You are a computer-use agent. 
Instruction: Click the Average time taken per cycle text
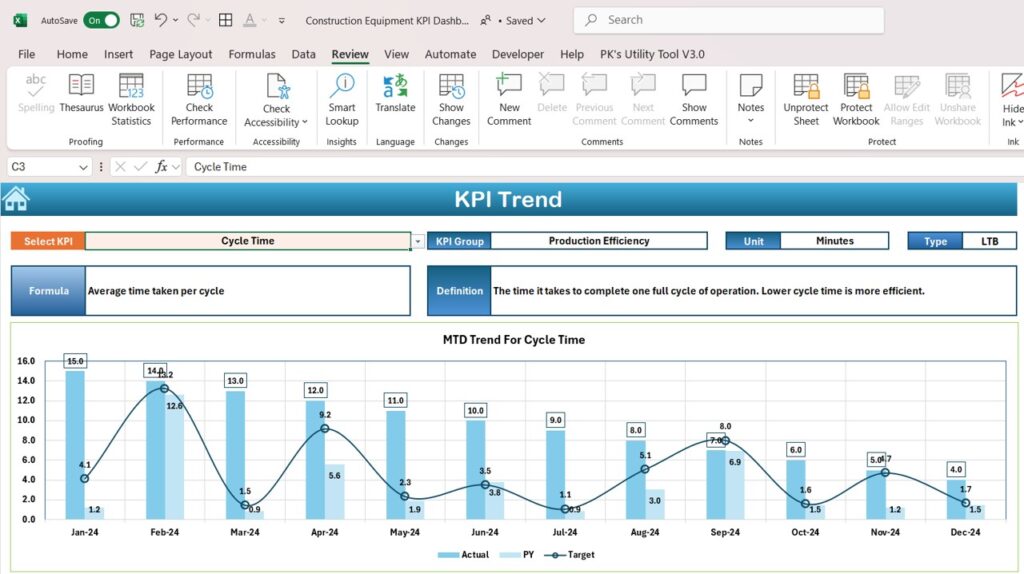coord(156,291)
